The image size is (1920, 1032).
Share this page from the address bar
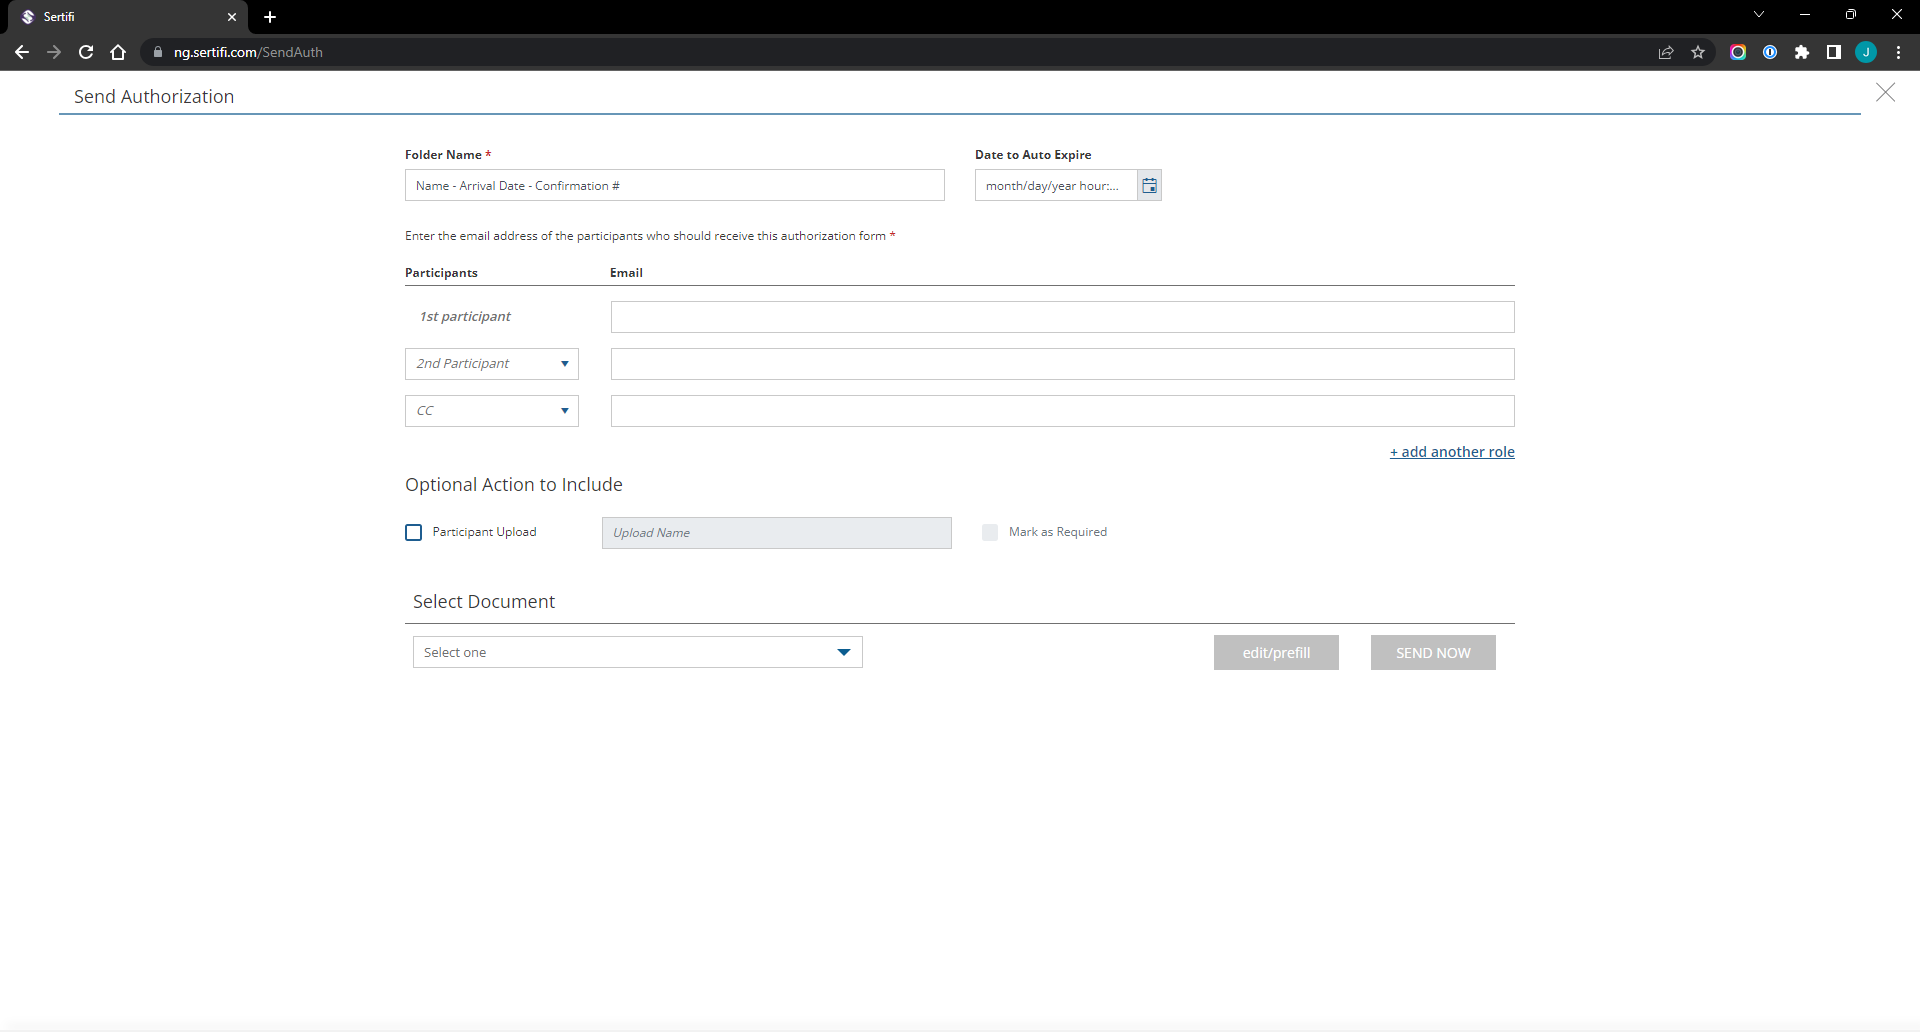point(1666,52)
